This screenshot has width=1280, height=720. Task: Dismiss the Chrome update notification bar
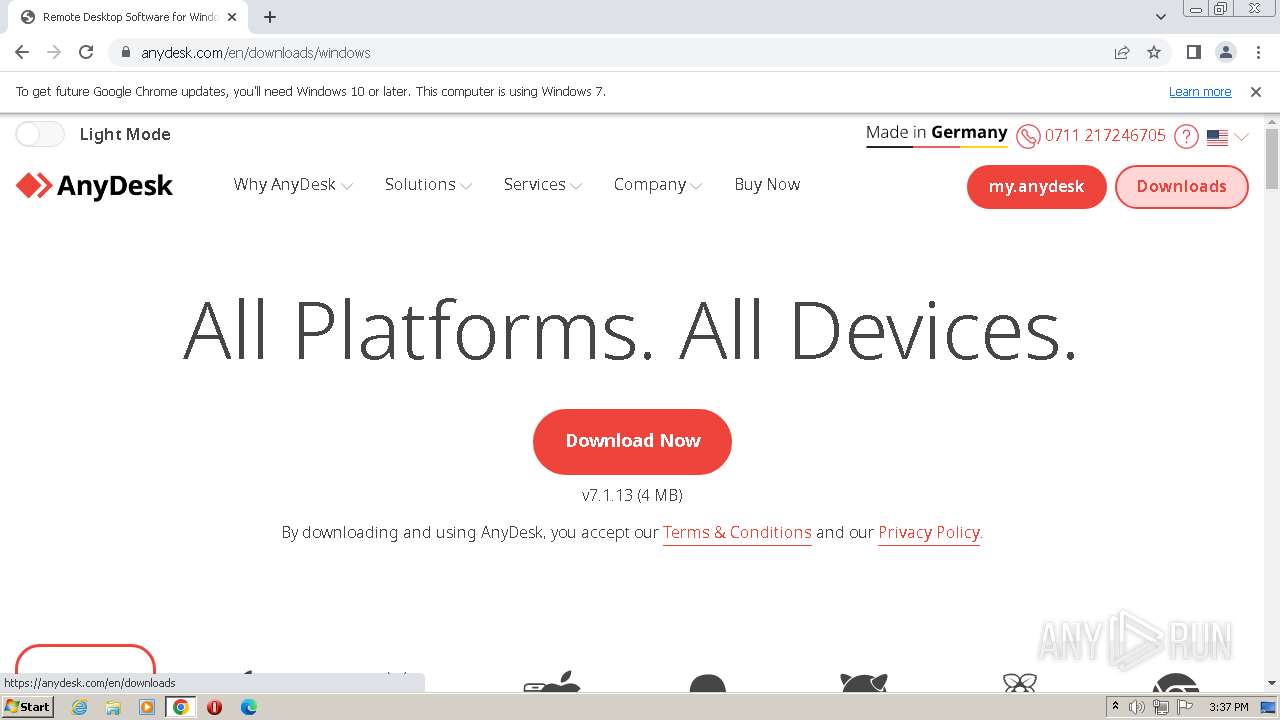pos(1256,92)
